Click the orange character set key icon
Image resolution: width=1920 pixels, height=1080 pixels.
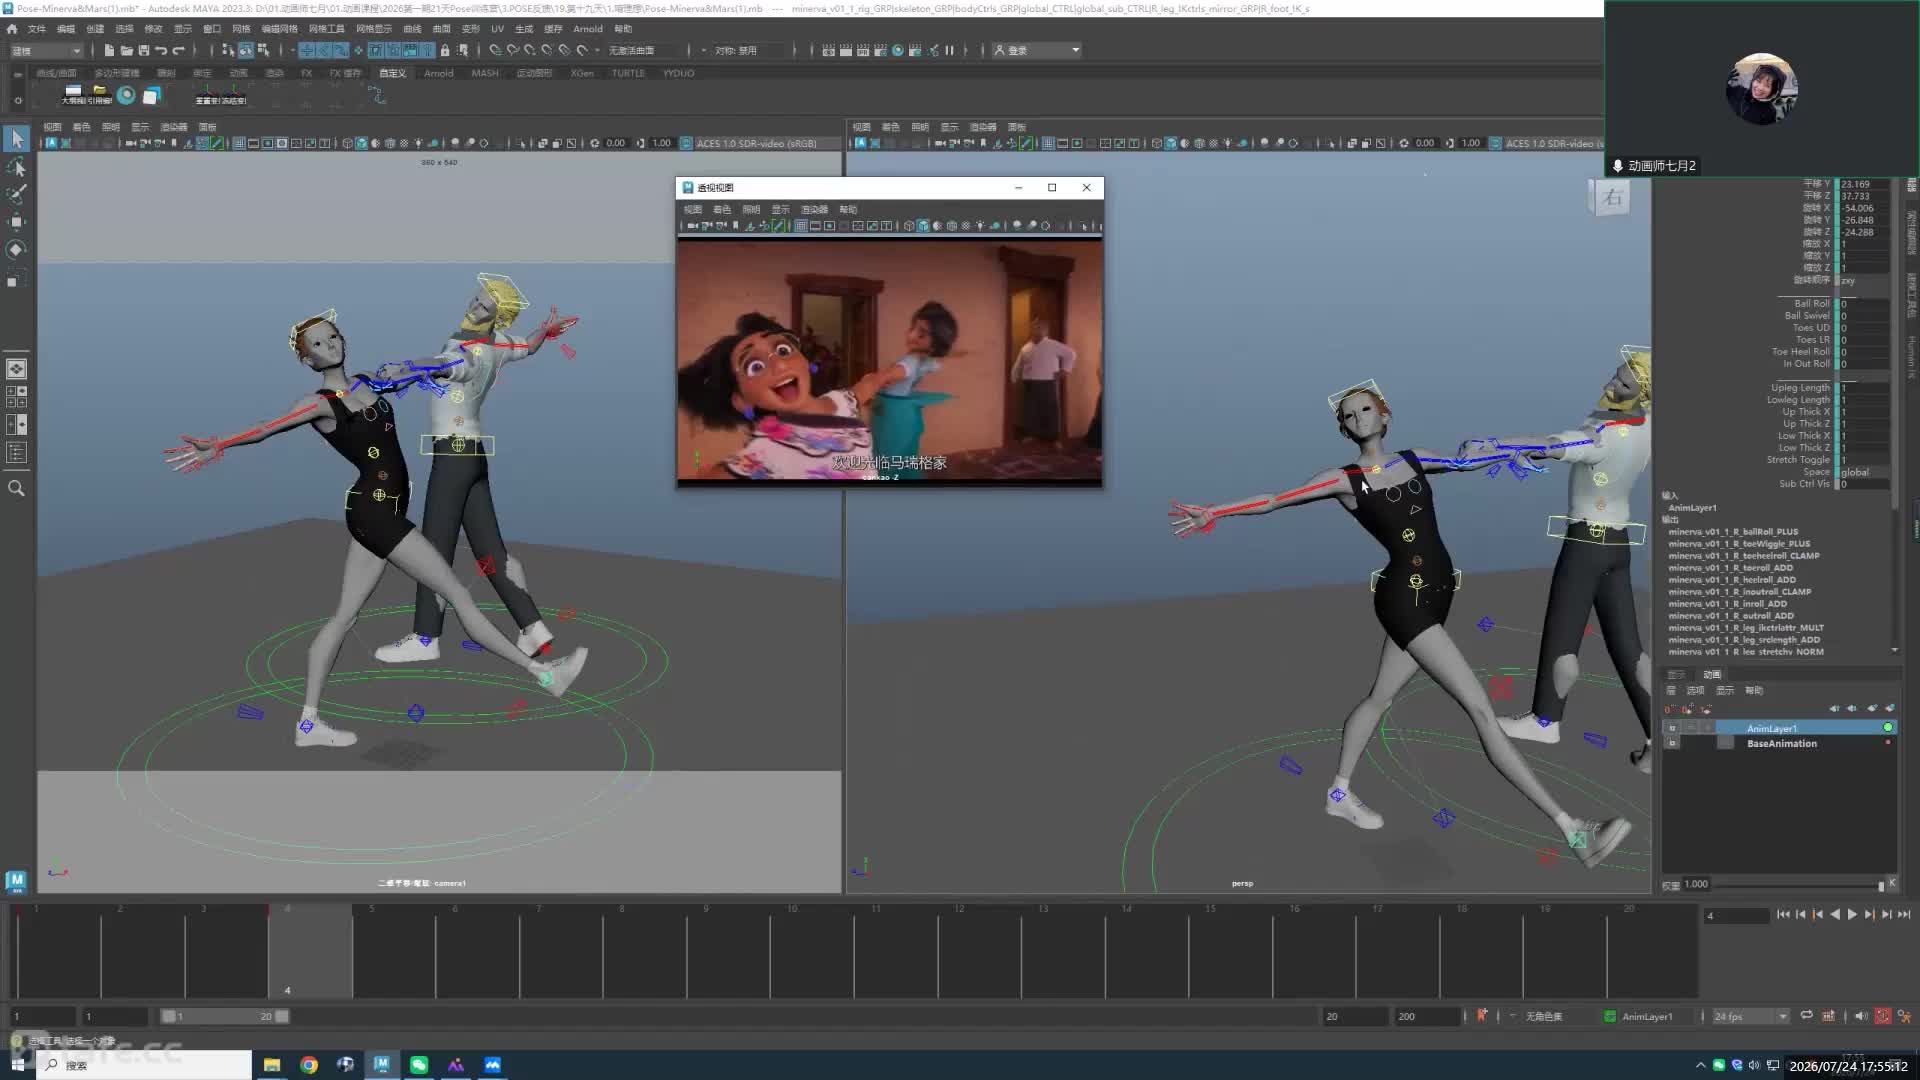pyautogui.click(x=1482, y=1015)
